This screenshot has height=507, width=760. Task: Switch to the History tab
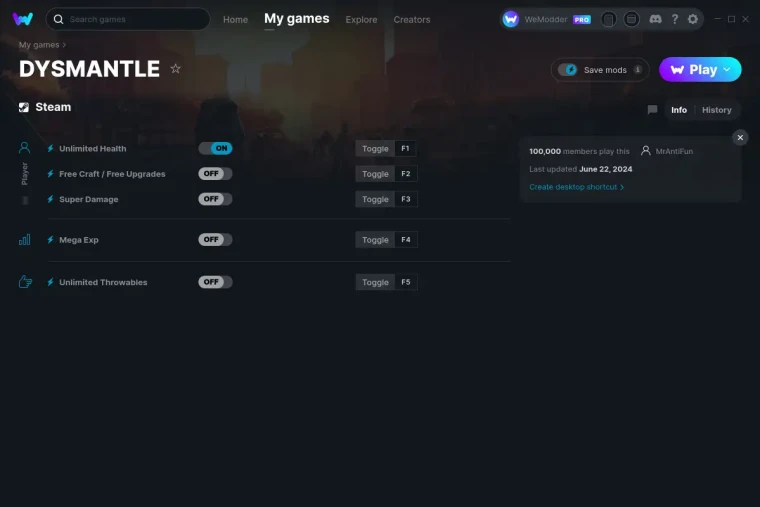716,110
